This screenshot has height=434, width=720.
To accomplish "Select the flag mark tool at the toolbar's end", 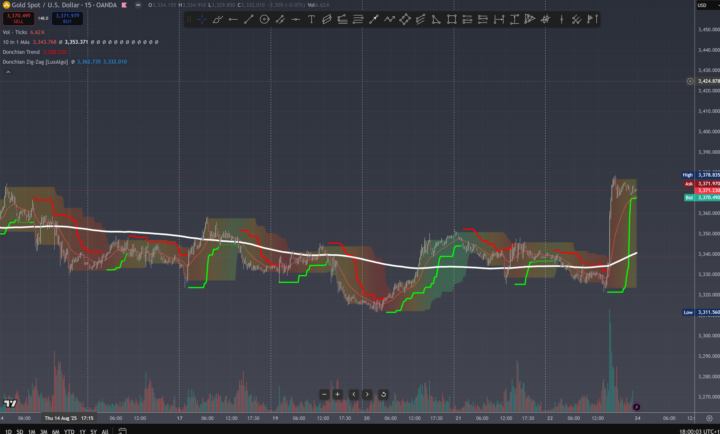I will [x=592, y=19].
